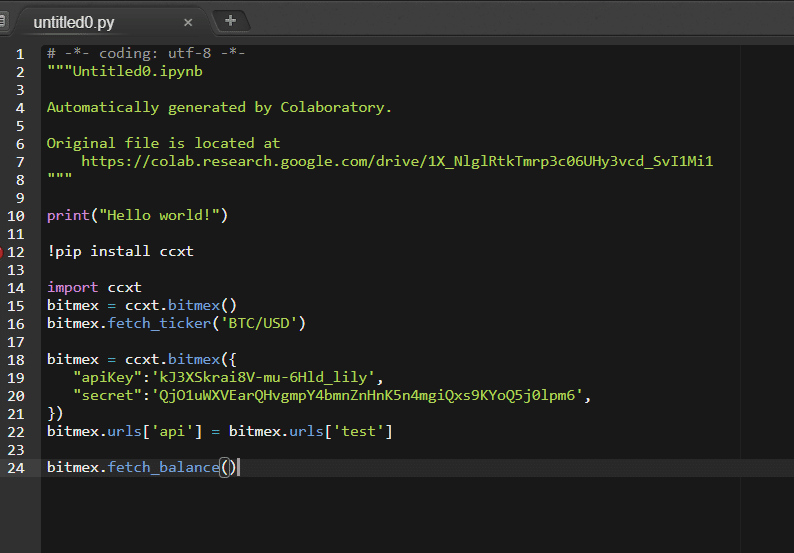Click line number 1 in the gutter

[x=20, y=54]
